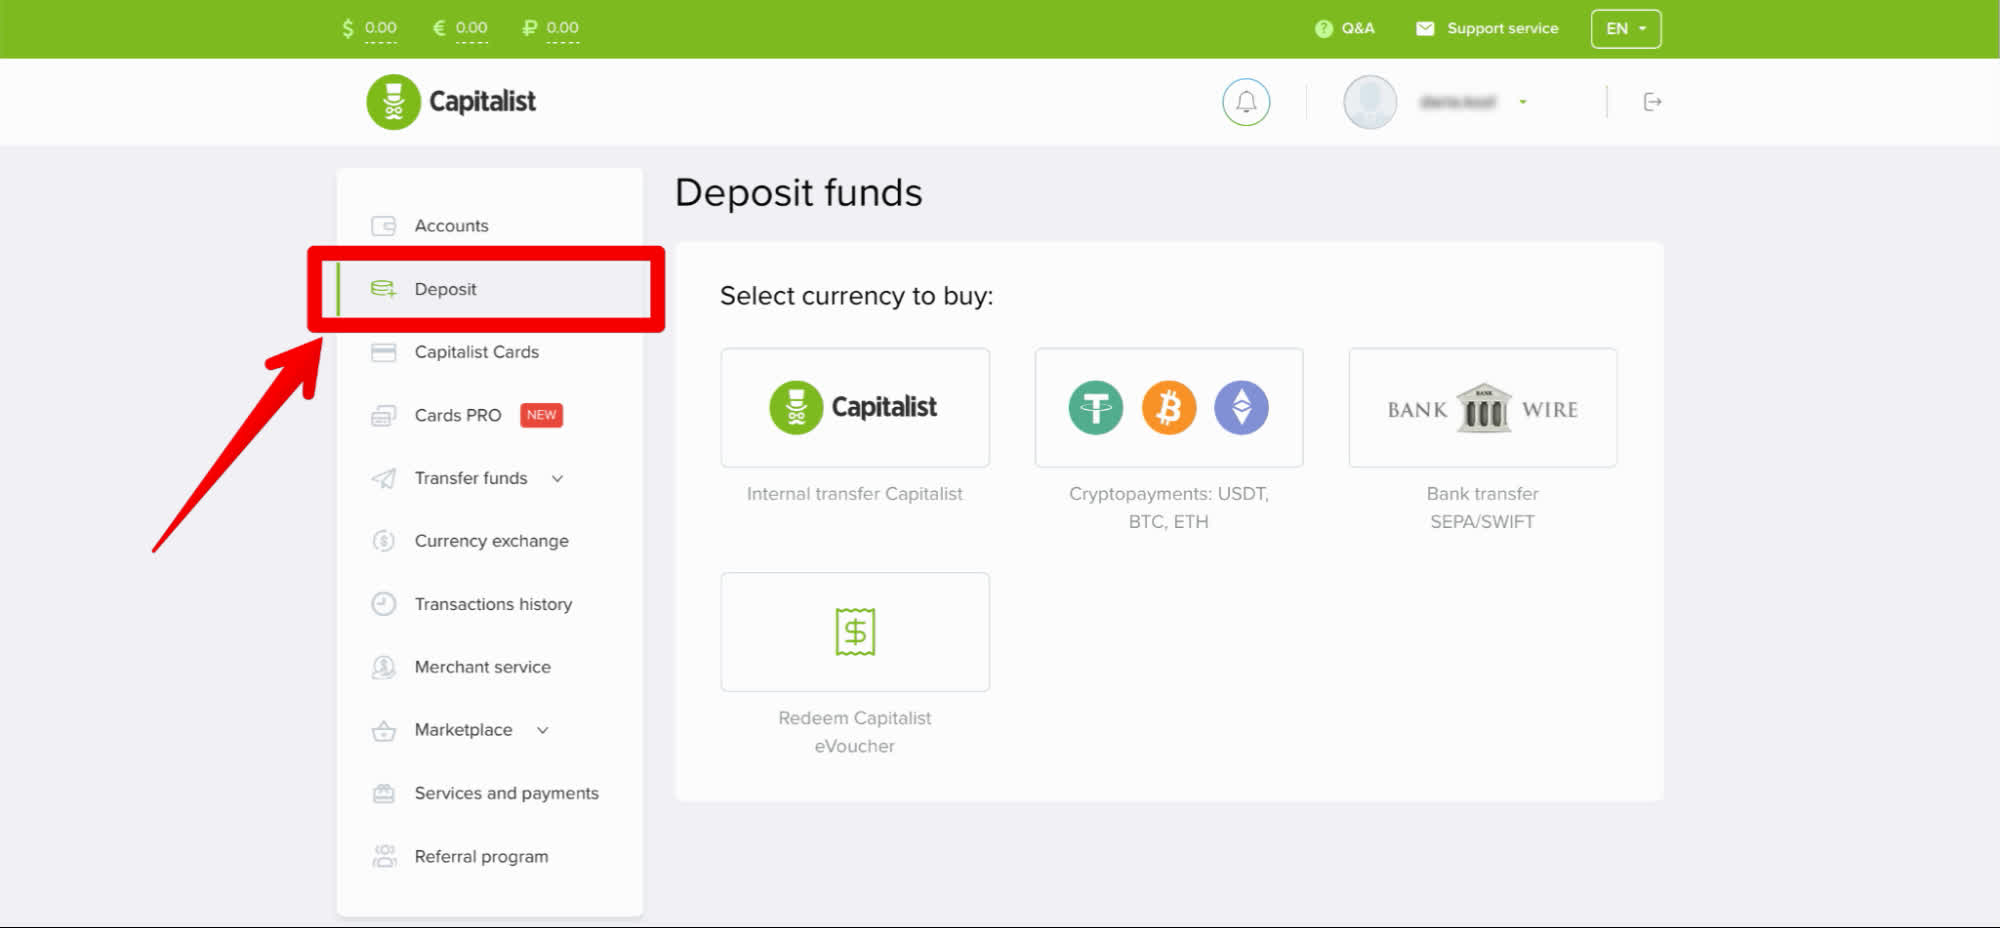2000x928 pixels.
Task: Expand the Transfer funds submenu chevron
Action: click(558, 479)
